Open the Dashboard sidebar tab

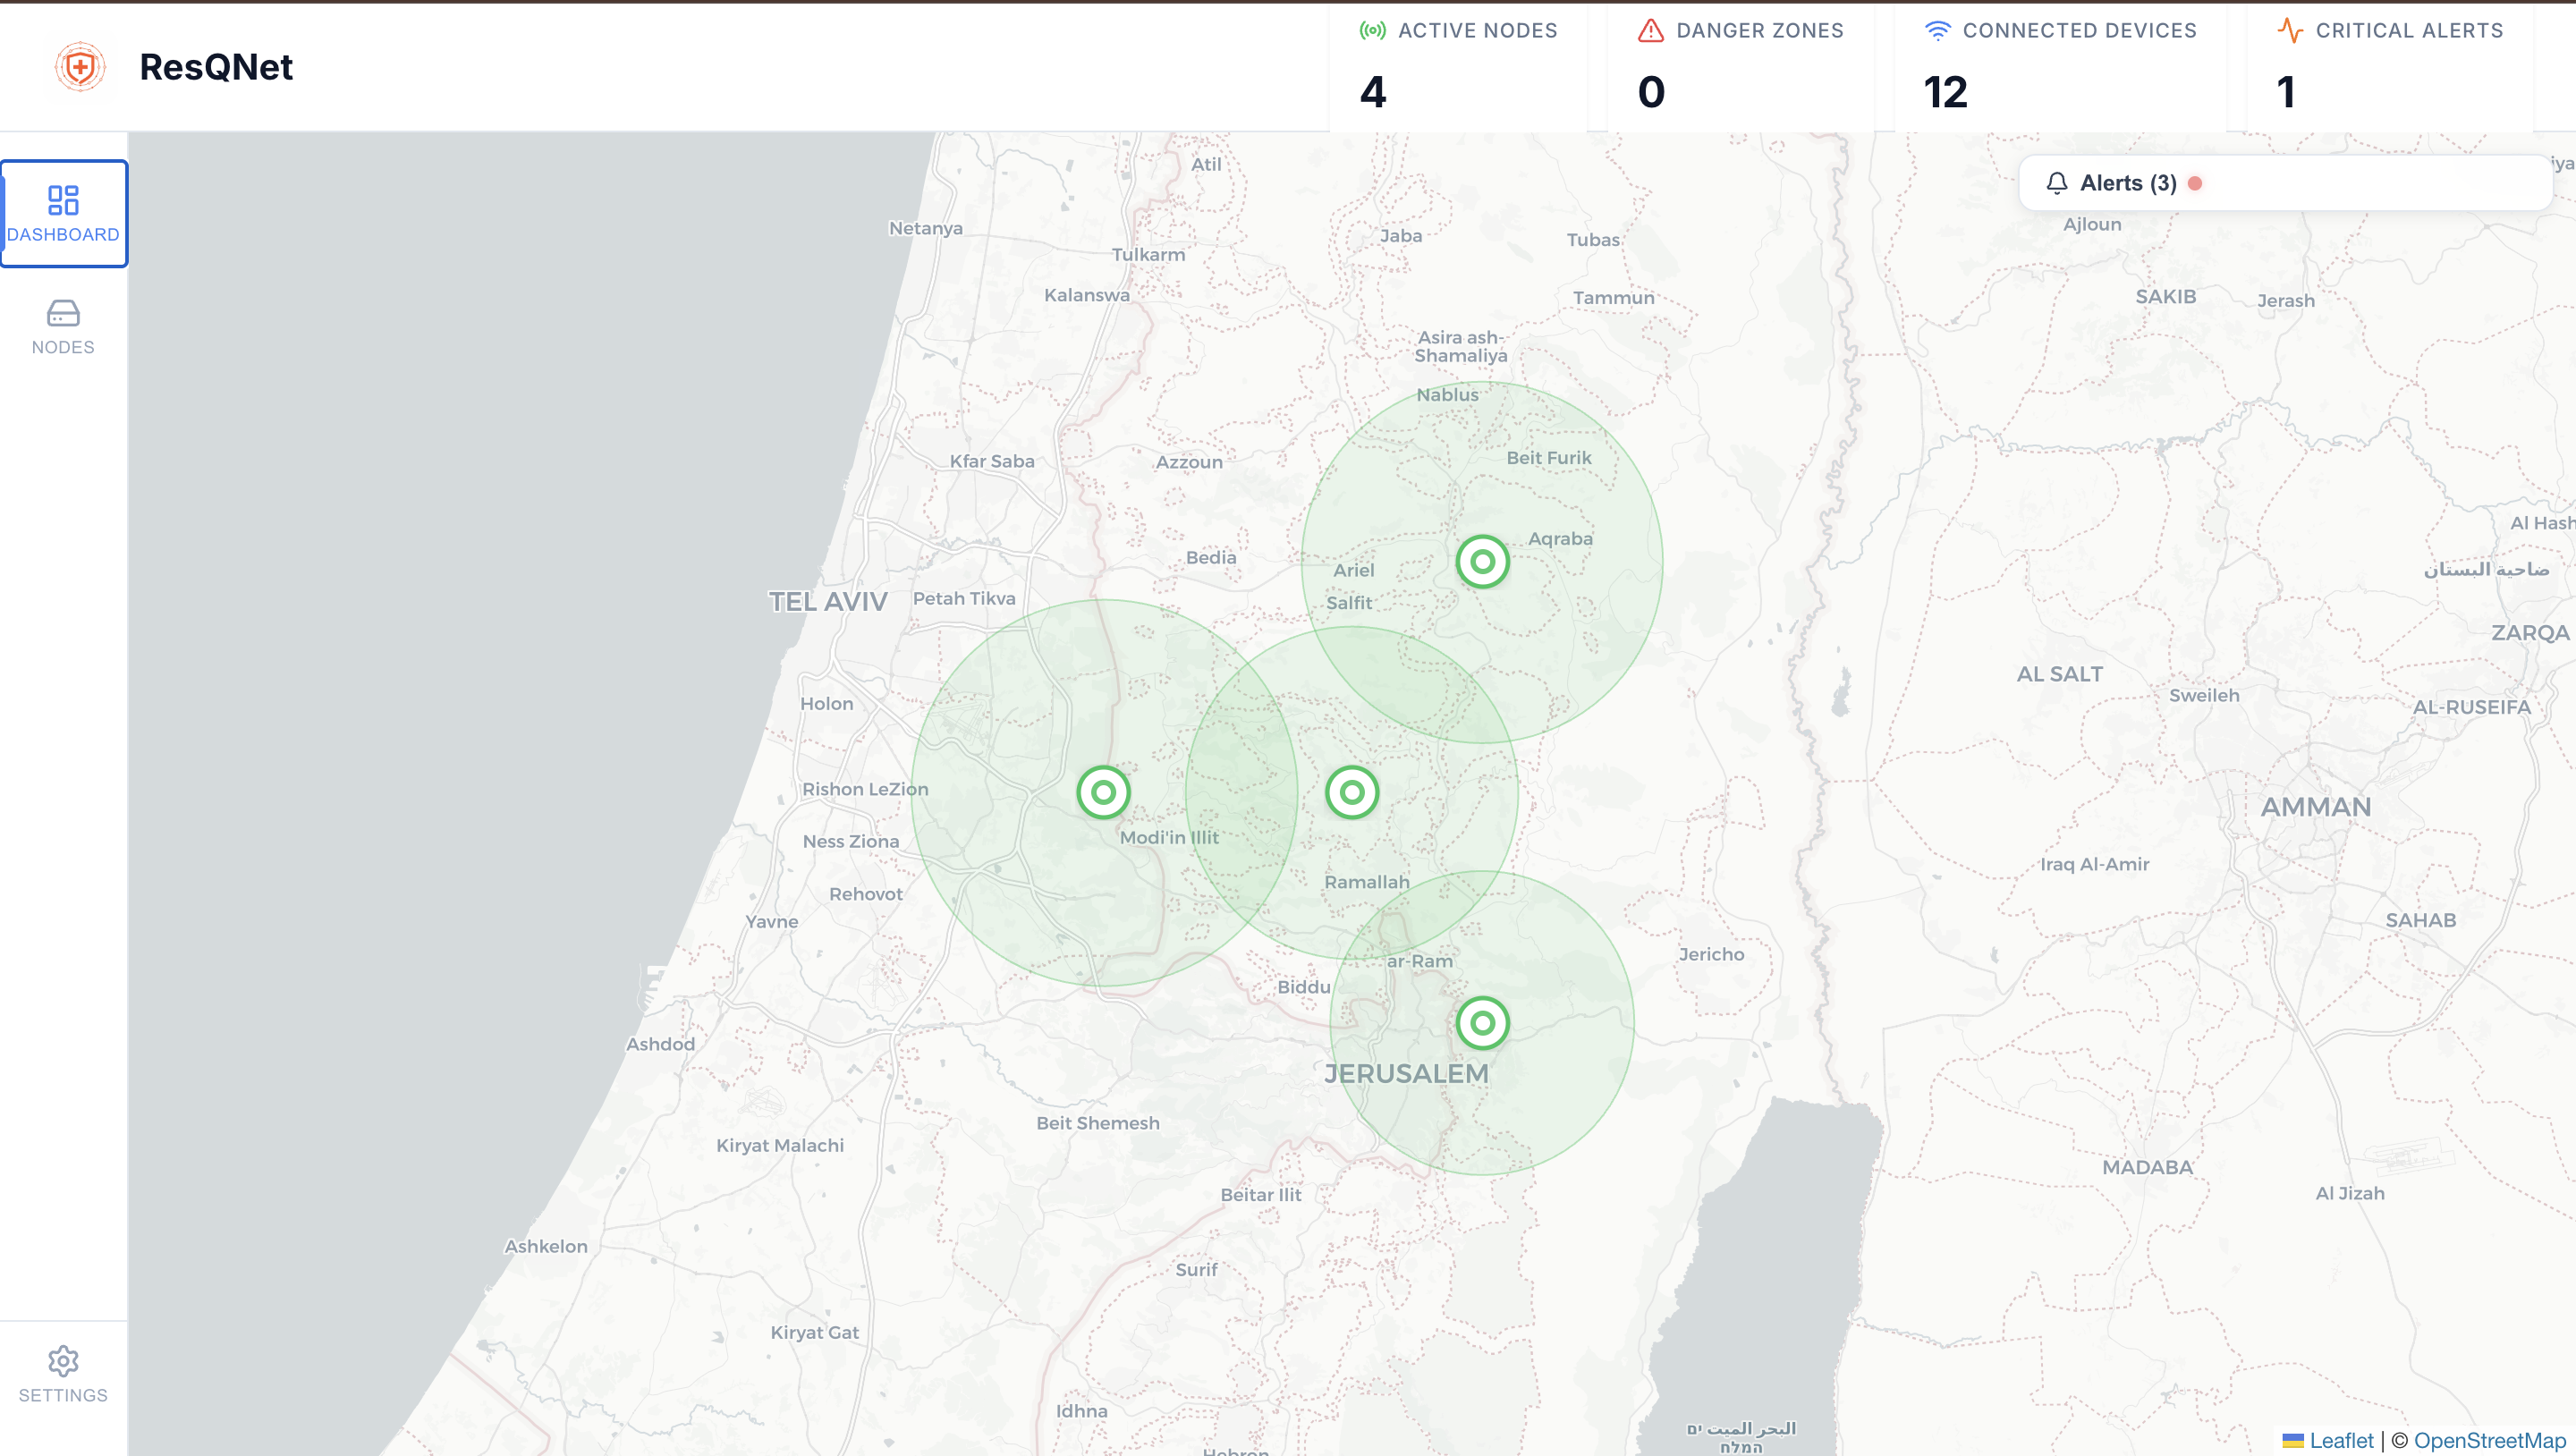tap(63, 213)
